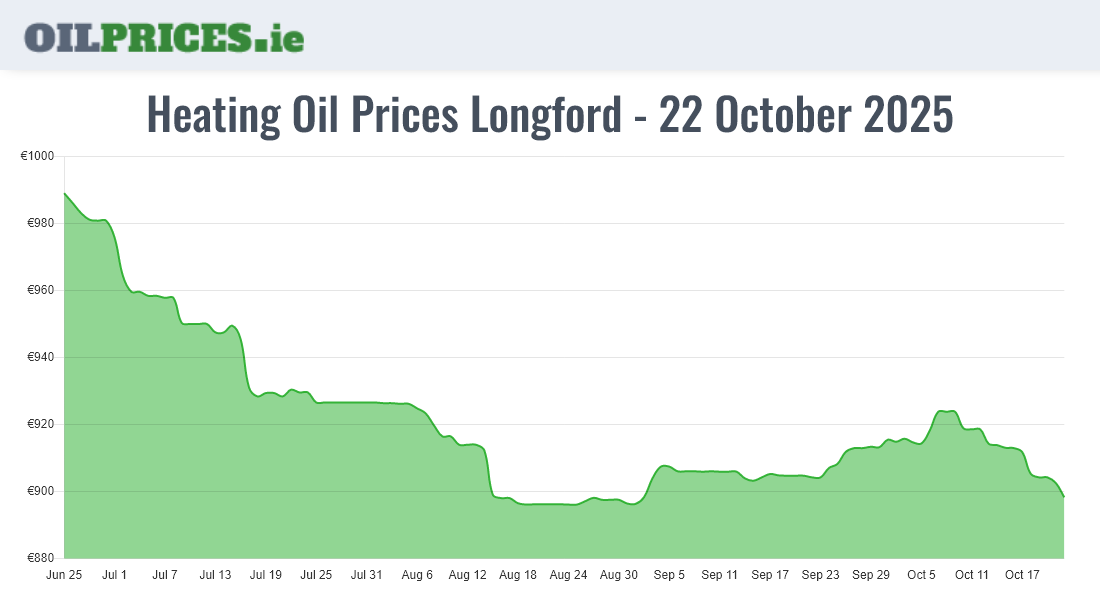Click the €960 y-axis label

point(40,291)
